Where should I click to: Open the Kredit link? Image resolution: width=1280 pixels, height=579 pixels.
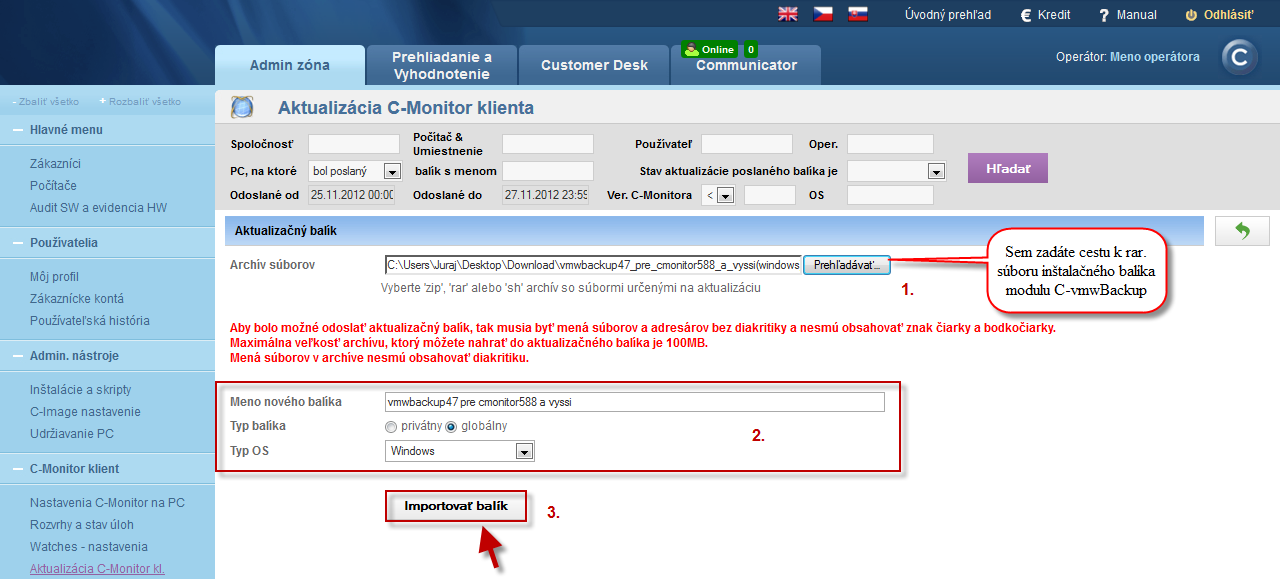click(1054, 15)
